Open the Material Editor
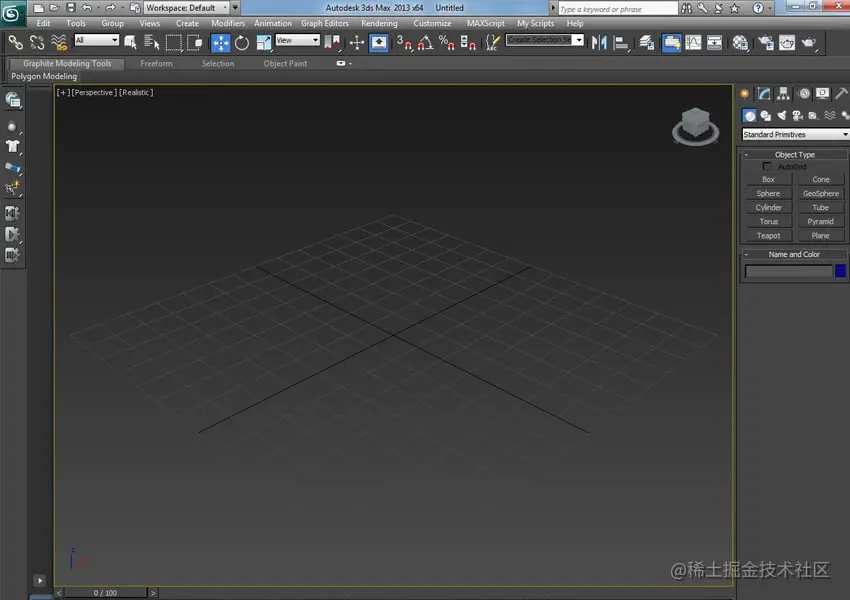The height and width of the screenshot is (600, 850). (739, 43)
